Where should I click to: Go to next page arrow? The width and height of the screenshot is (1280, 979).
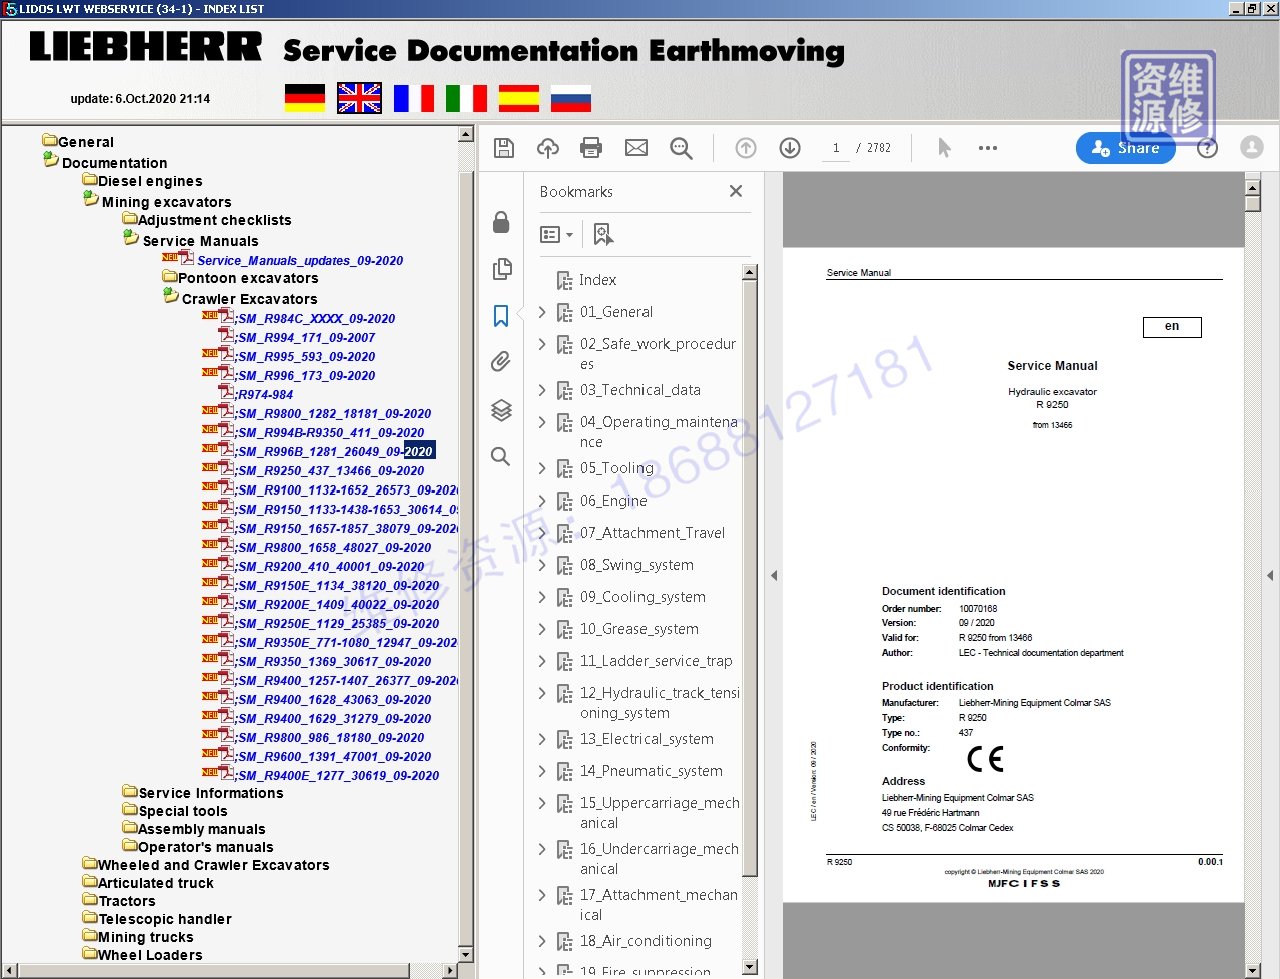[x=790, y=148]
